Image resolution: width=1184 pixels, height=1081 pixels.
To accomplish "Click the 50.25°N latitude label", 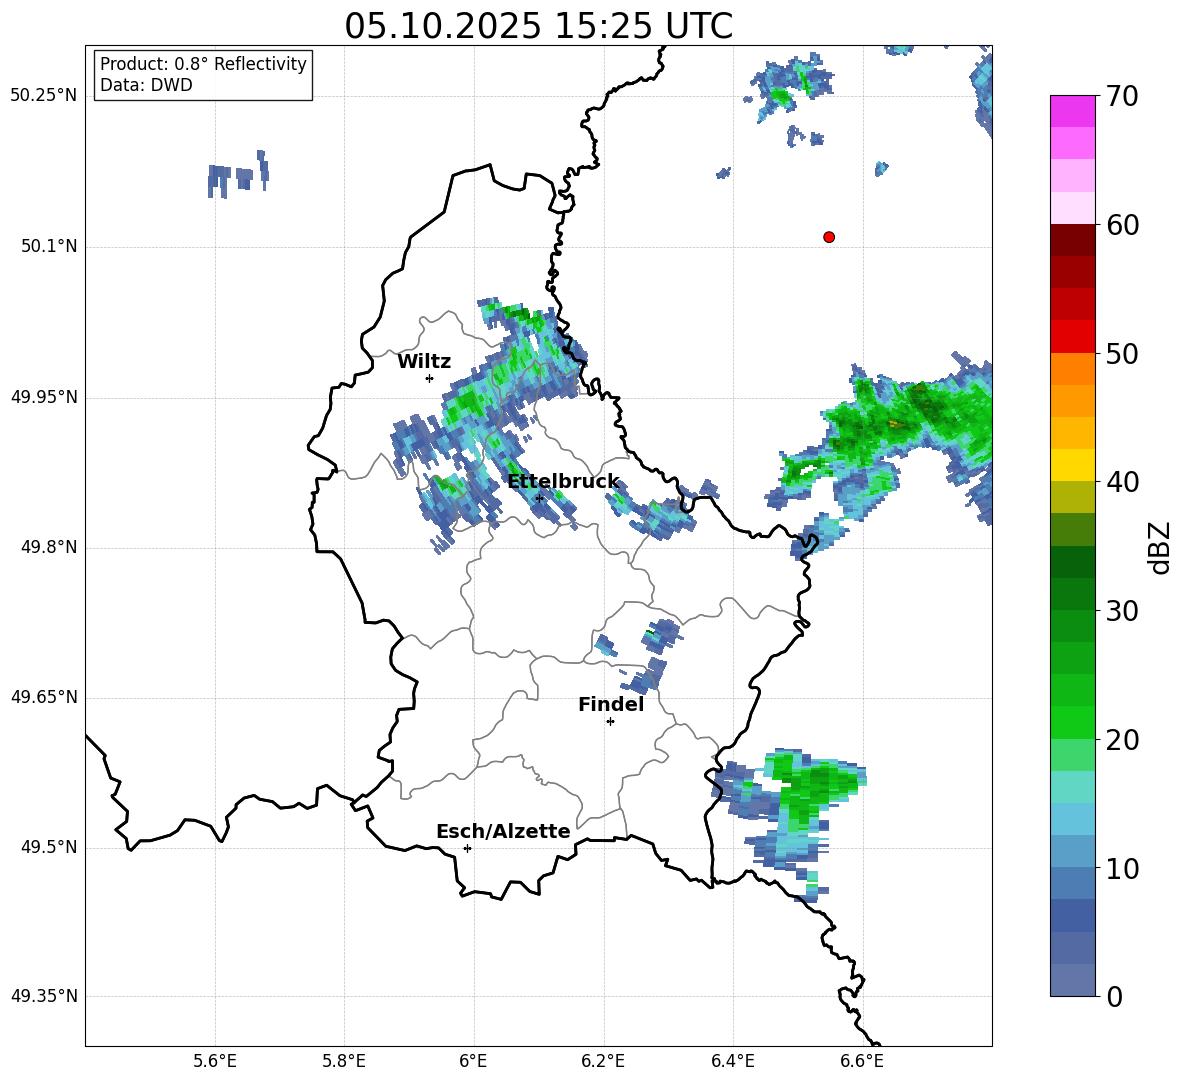I will click(44, 96).
